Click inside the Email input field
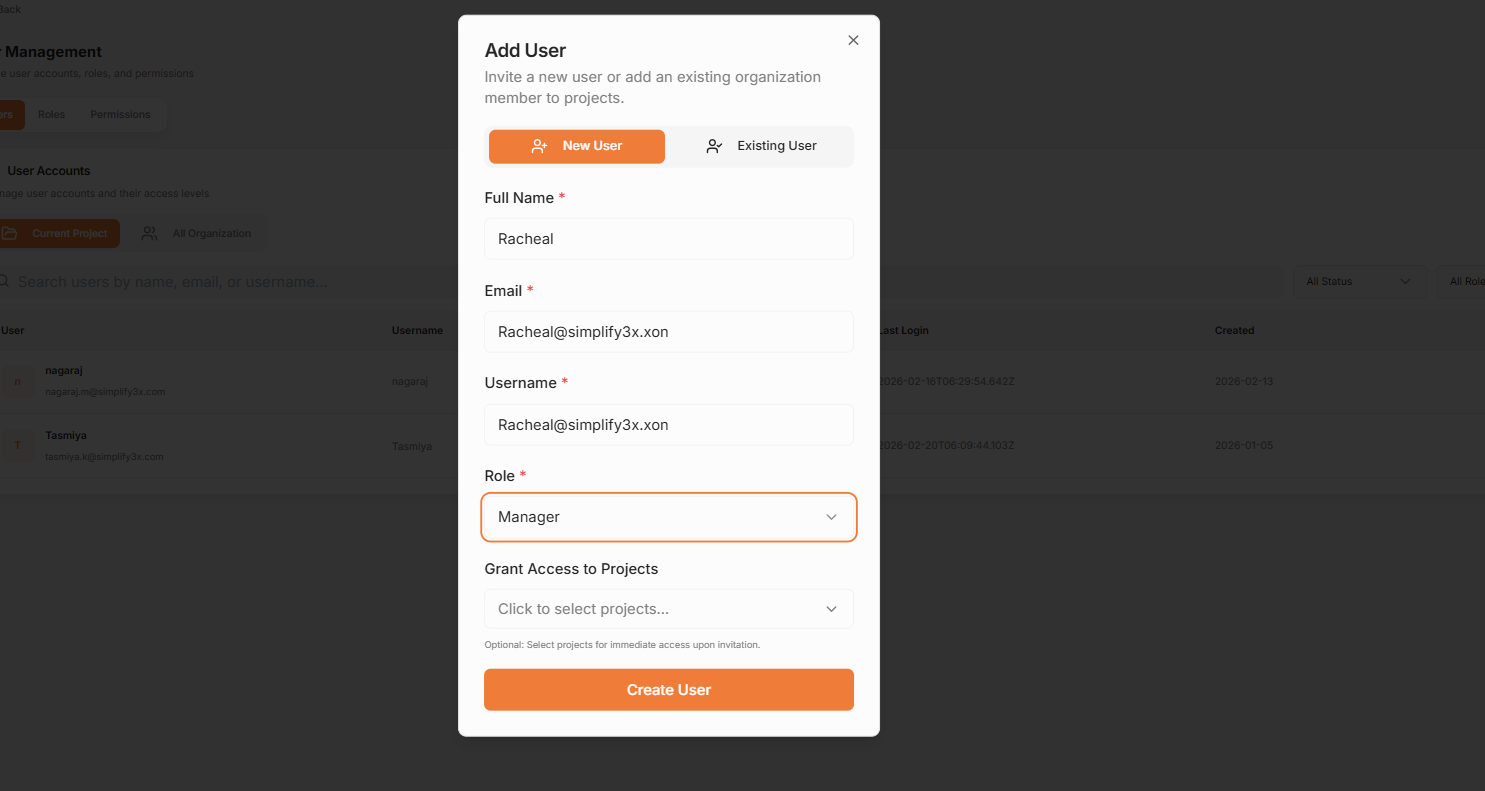Viewport: 1485px width, 791px height. pos(669,332)
